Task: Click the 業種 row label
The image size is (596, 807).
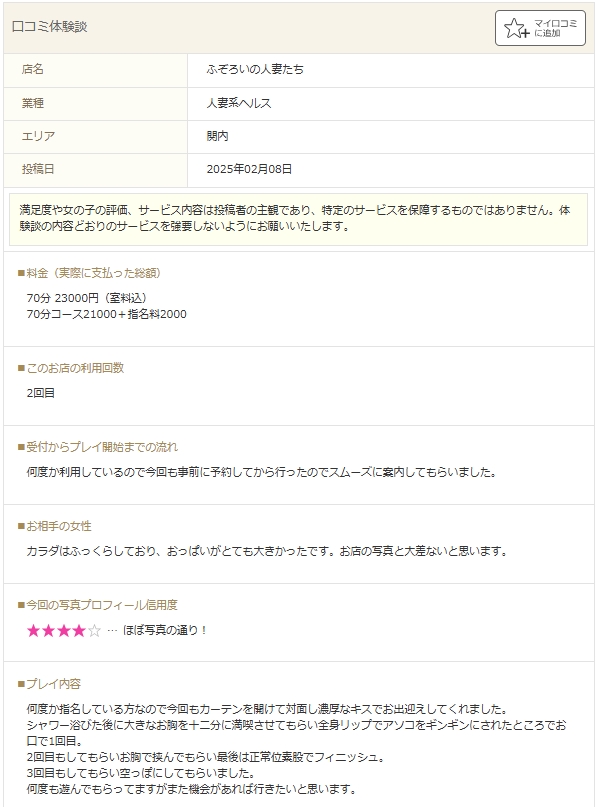Action: coord(32,103)
